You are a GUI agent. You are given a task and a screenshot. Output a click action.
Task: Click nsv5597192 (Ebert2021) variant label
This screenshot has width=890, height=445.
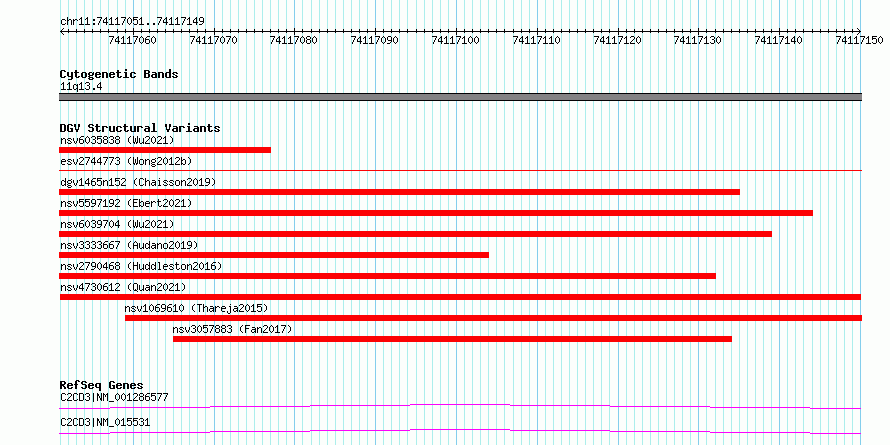point(126,203)
